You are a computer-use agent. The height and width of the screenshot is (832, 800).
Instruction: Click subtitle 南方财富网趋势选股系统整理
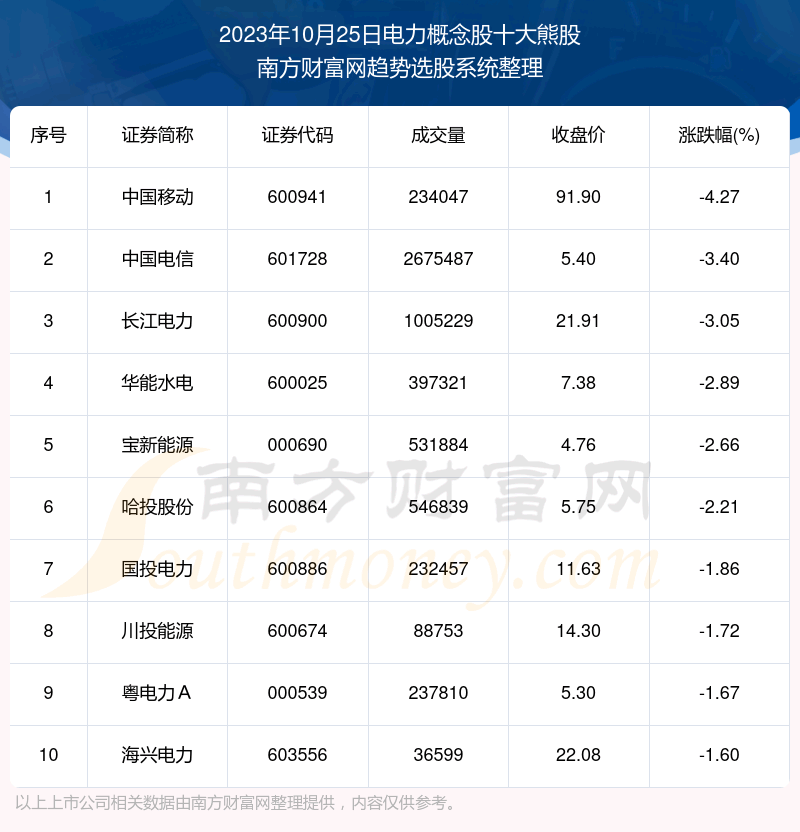point(400,68)
